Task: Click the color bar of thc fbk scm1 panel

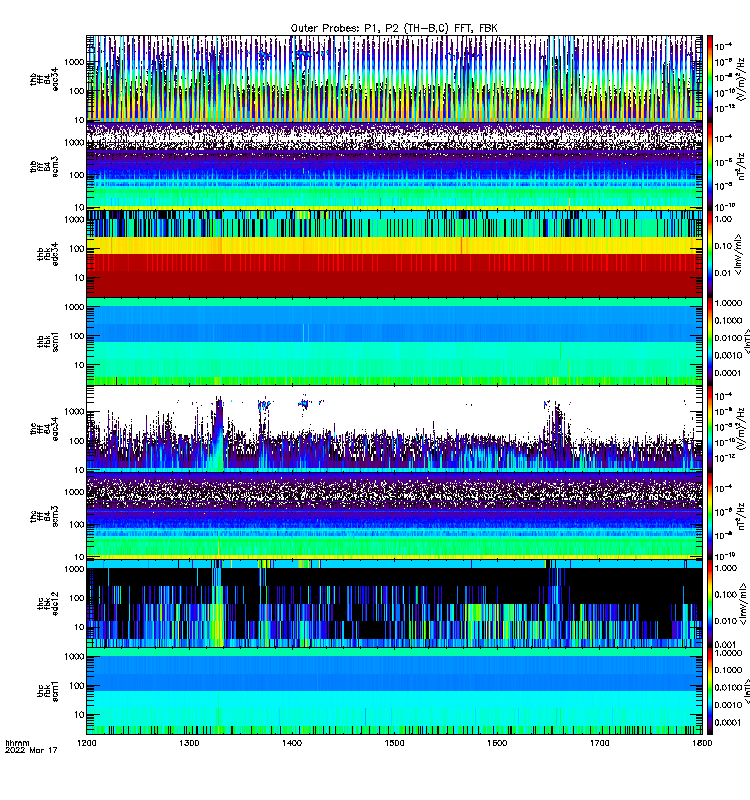Action: (709, 691)
